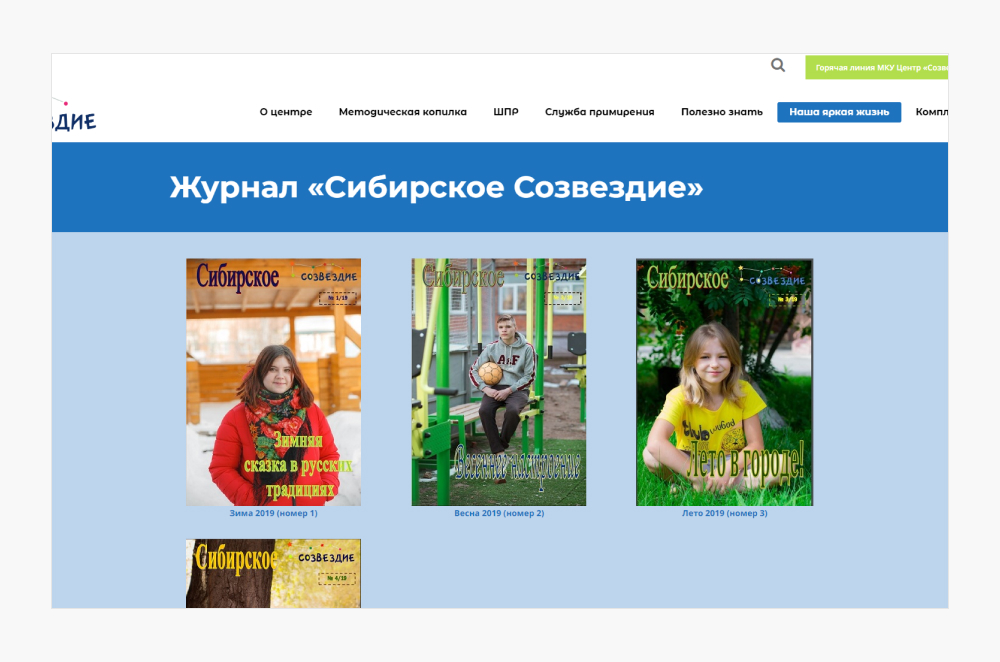Follow the «Лето 2019 (номер 3)» link
The height and width of the screenshot is (662, 1000).
click(724, 513)
